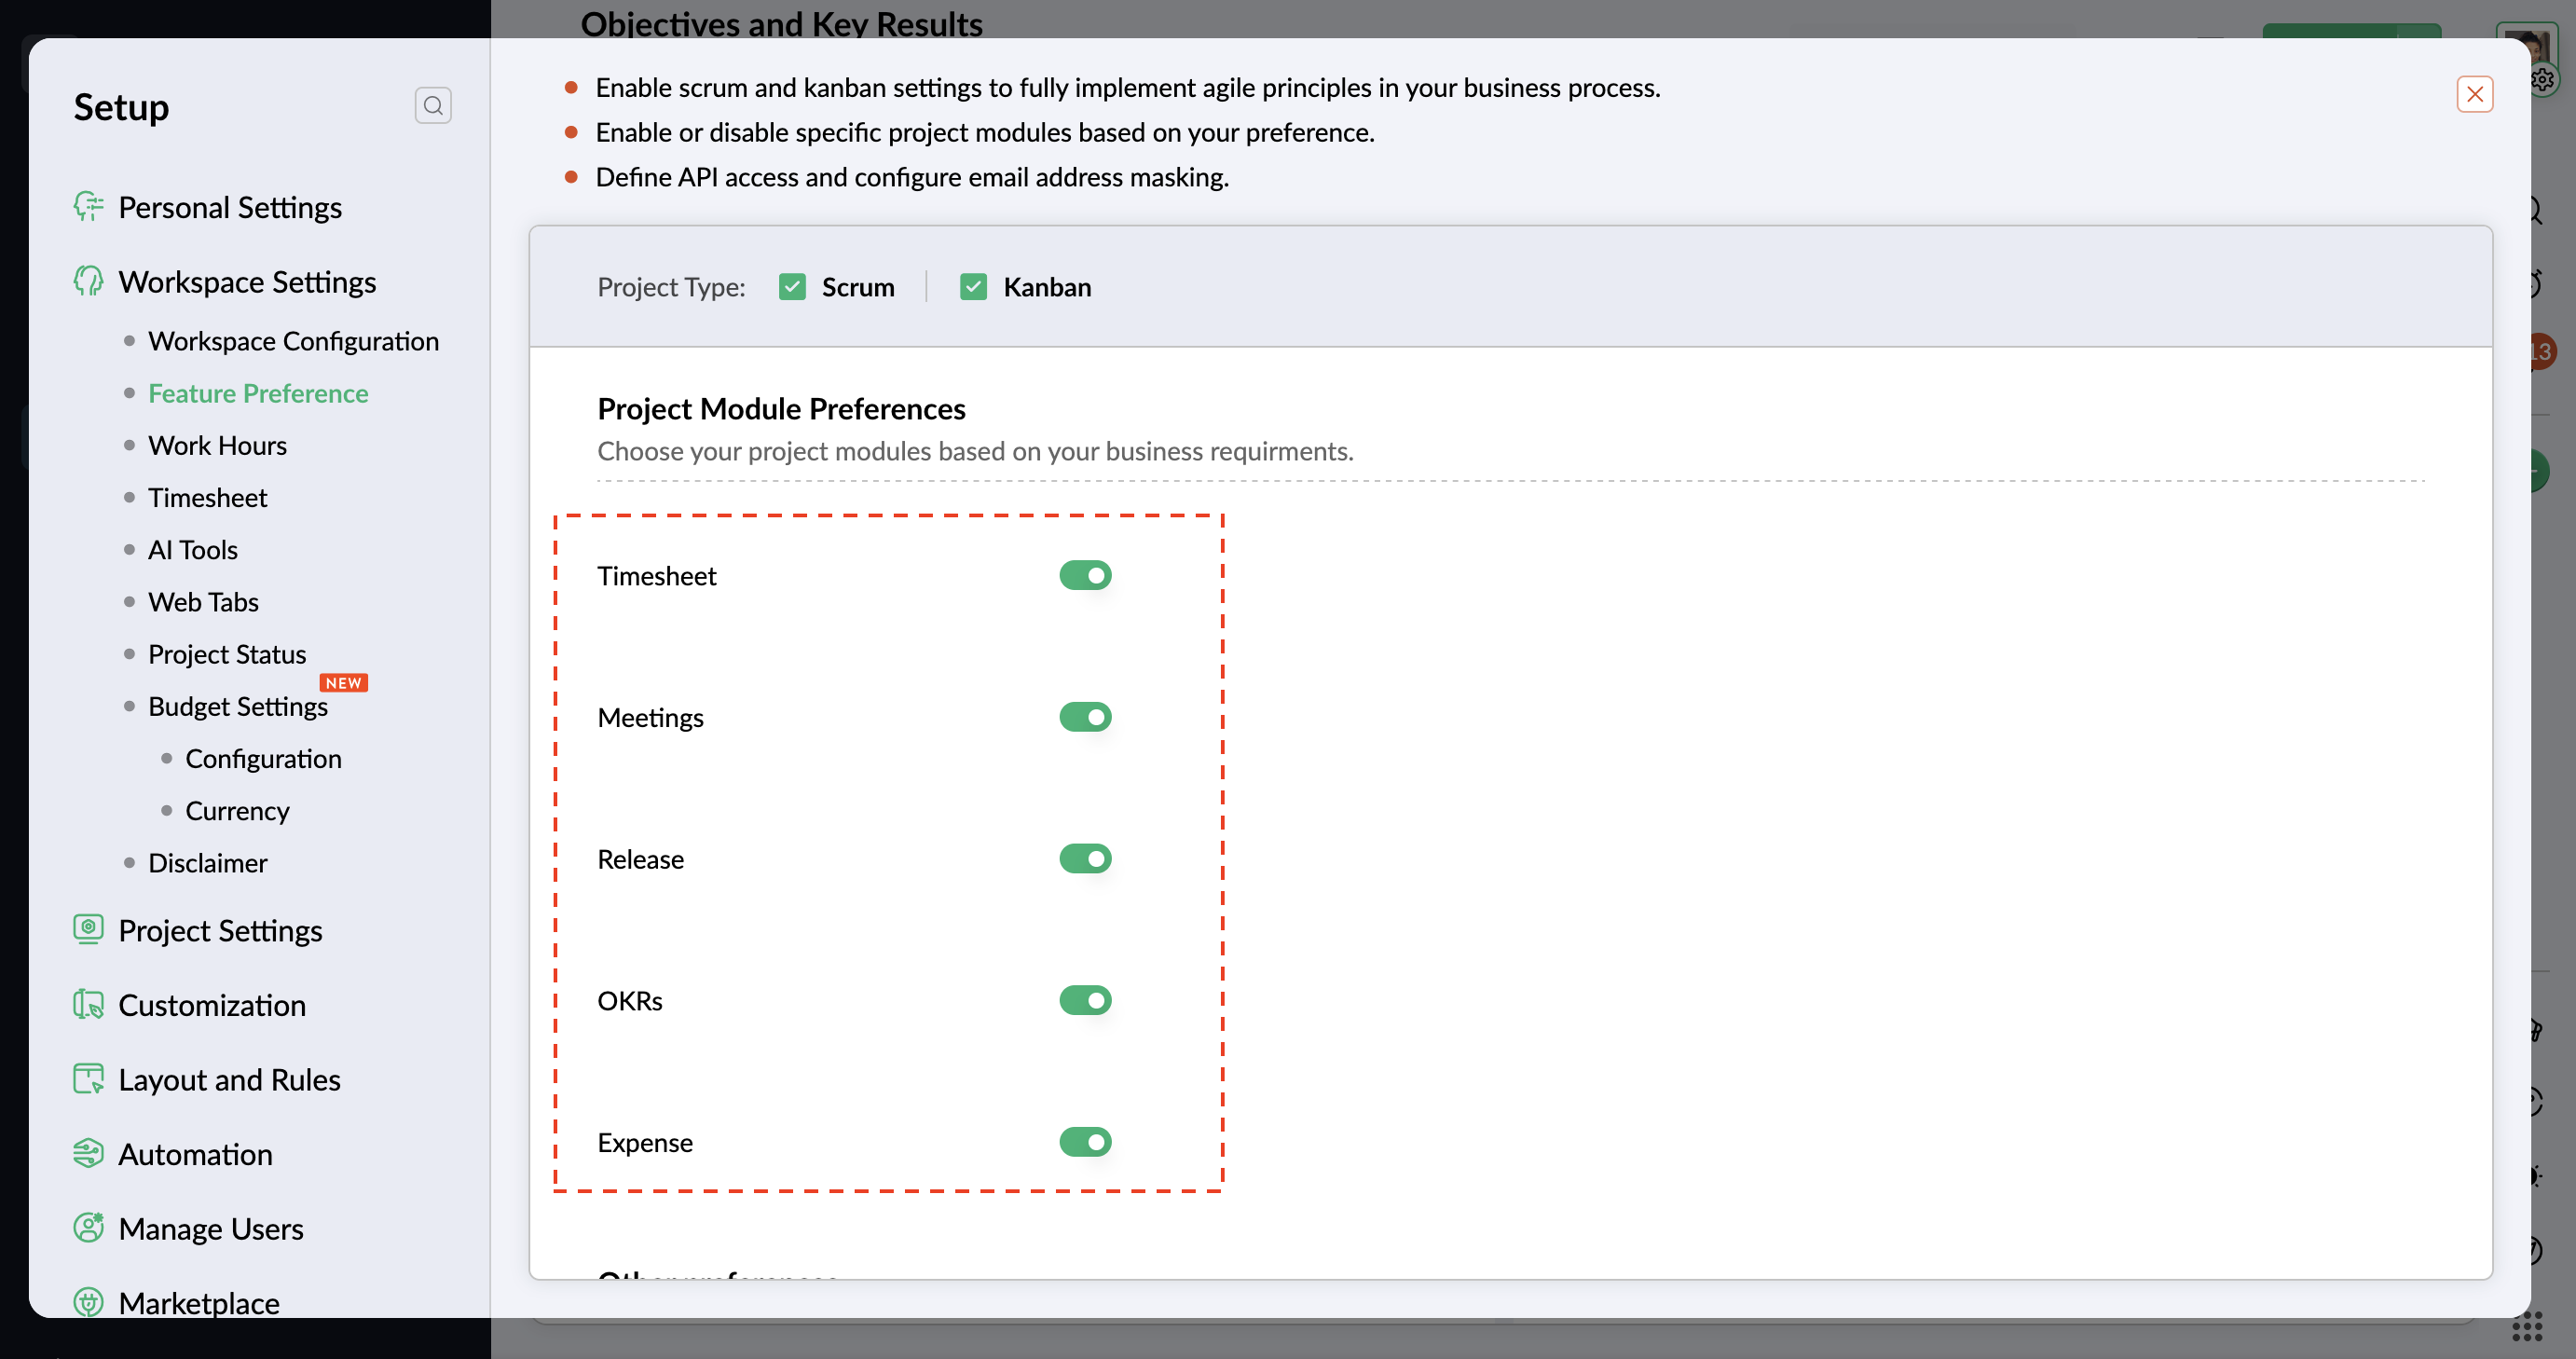The width and height of the screenshot is (2576, 1359).
Task: Click the Project Settings icon
Action: click(x=88, y=929)
